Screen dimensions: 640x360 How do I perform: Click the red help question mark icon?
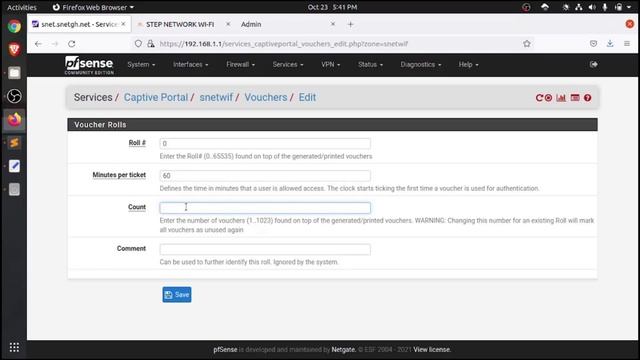point(587,98)
